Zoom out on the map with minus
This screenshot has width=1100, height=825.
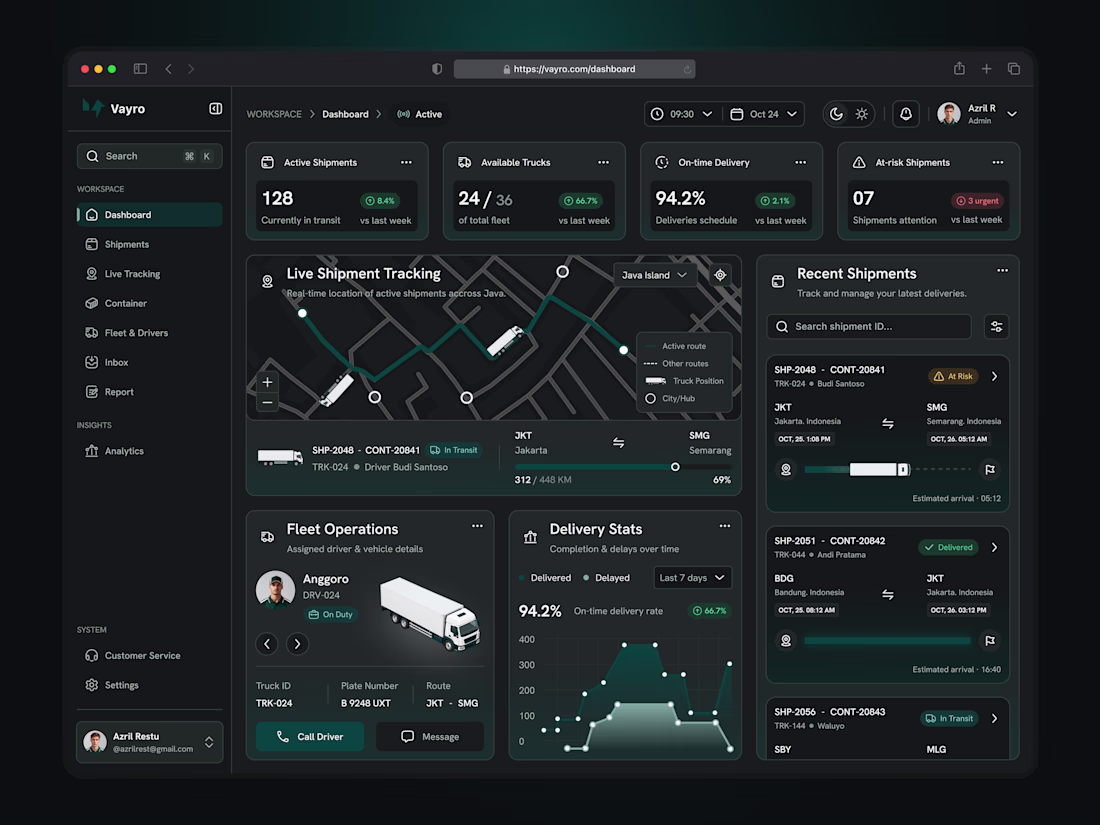point(267,403)
